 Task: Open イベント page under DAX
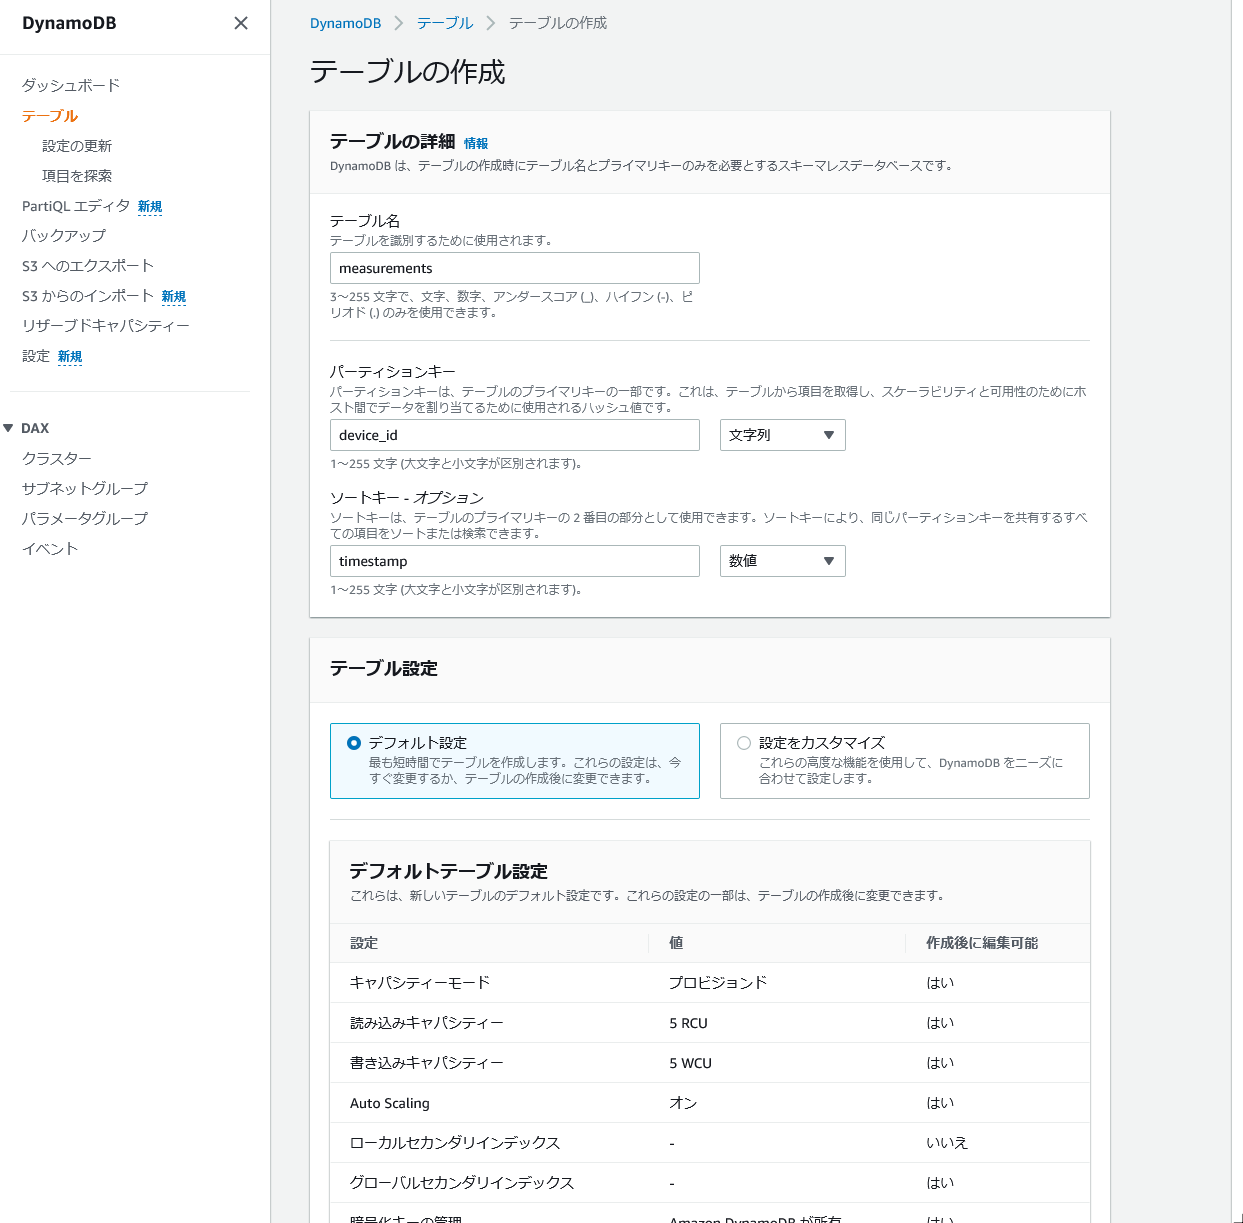(x=50, y=548)
